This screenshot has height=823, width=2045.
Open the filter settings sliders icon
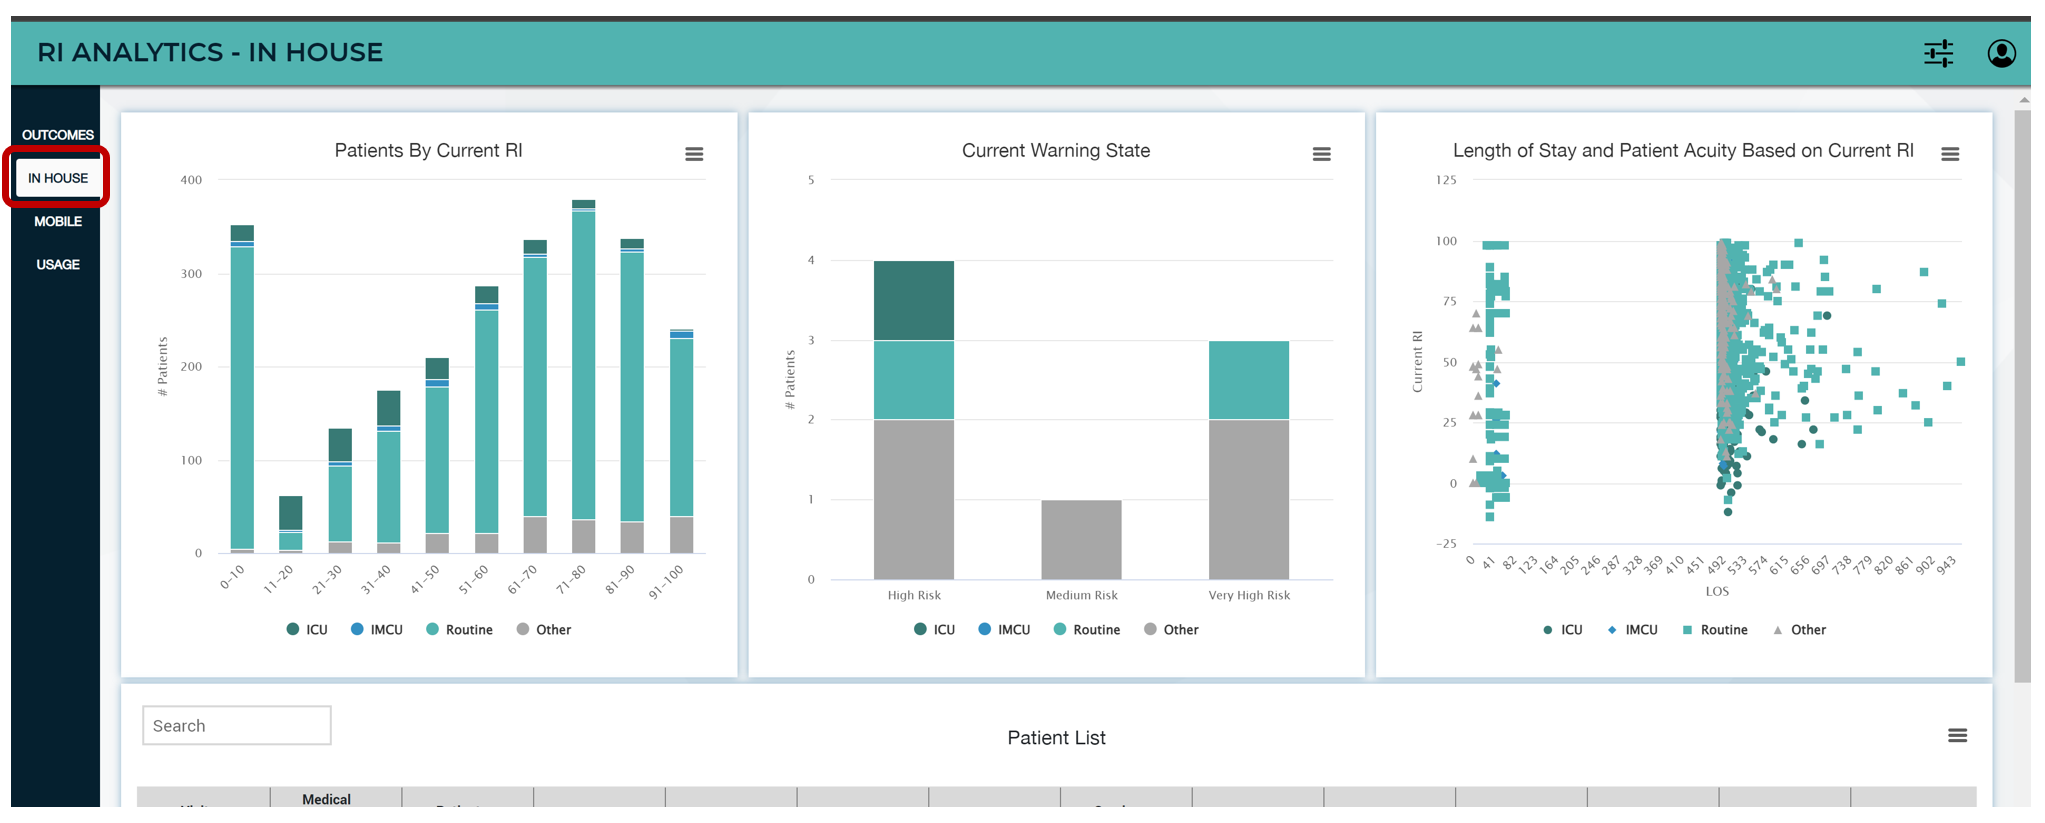click(1938, 53)
